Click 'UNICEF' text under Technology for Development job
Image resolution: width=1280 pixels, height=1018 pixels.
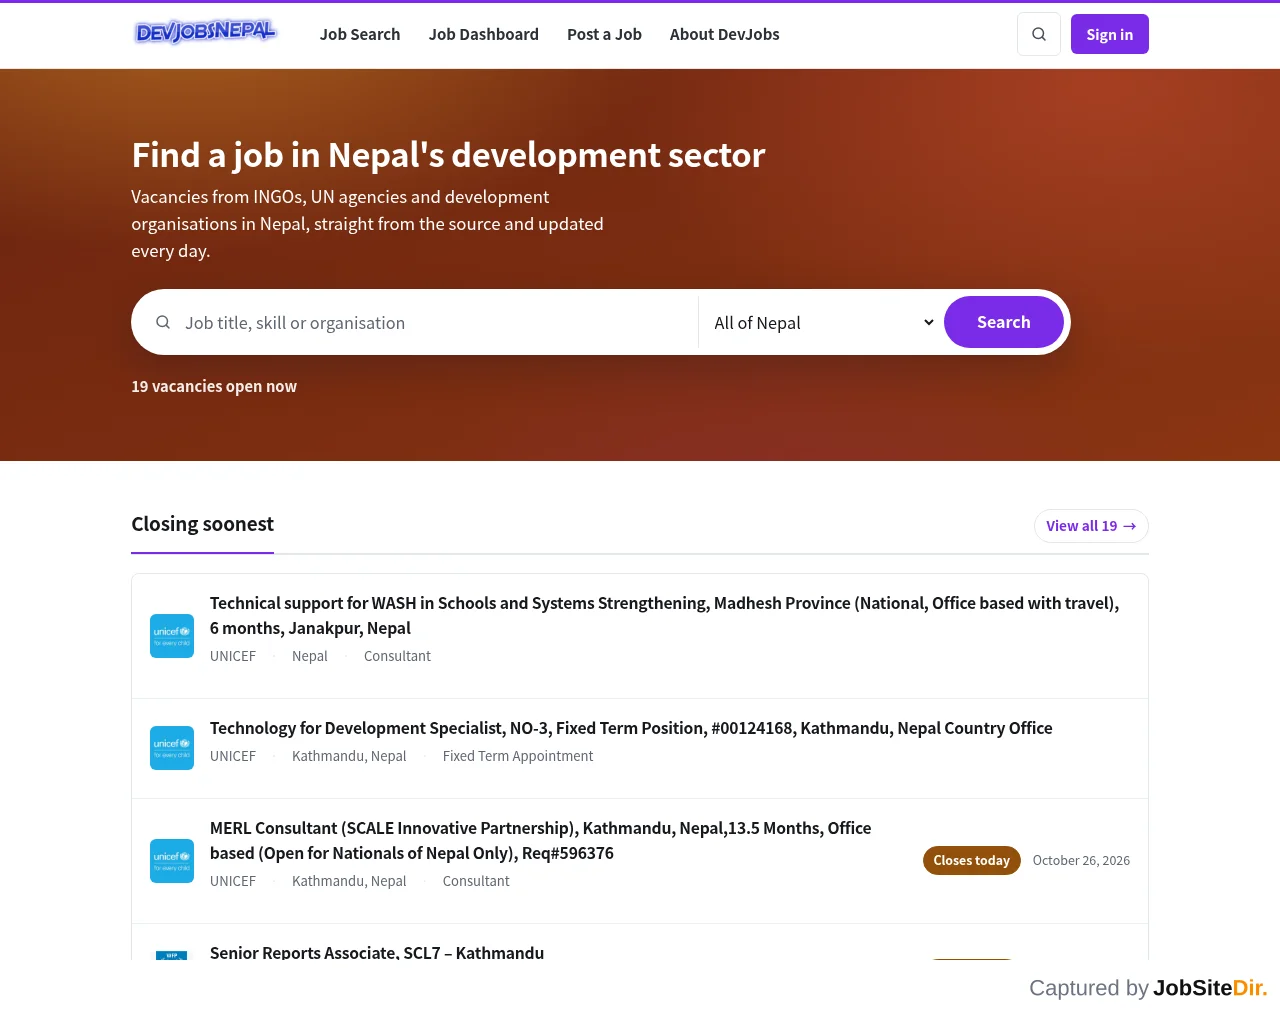(x=233, y=756)
